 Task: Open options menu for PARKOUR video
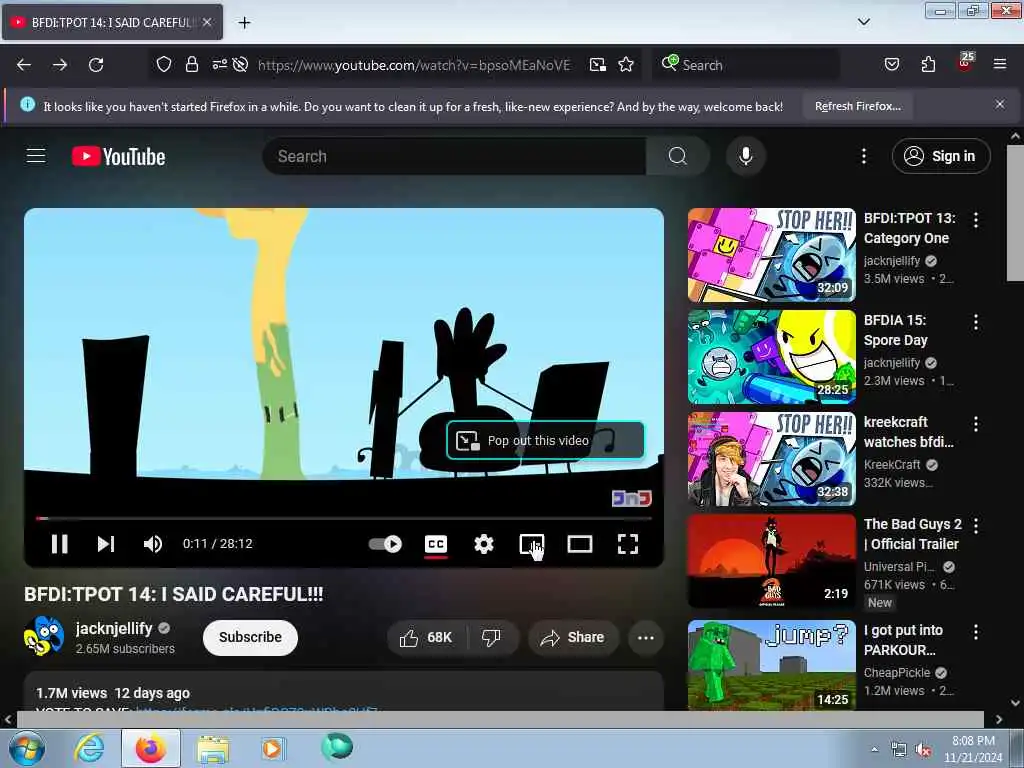(x=976, y=632)
